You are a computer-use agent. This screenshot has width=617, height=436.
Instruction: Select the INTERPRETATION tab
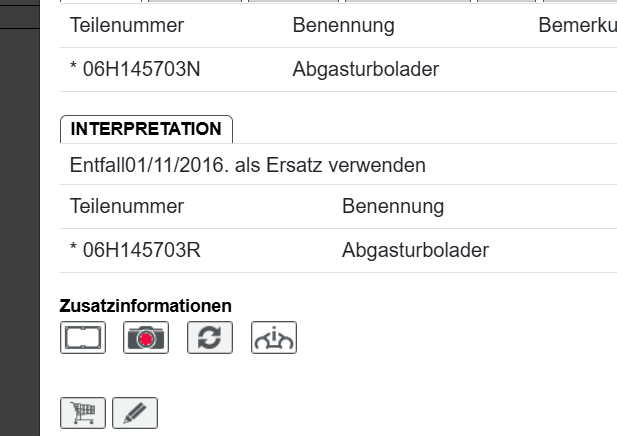(x=146, y=129)
